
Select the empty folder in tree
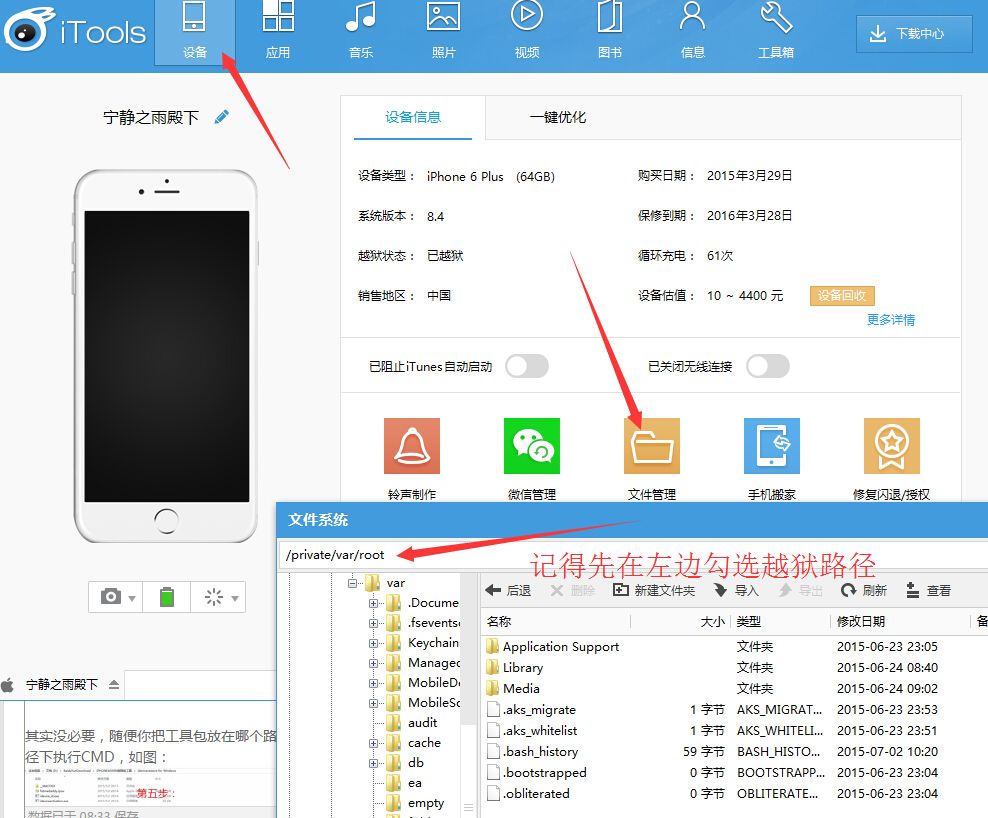pos(415,803)
